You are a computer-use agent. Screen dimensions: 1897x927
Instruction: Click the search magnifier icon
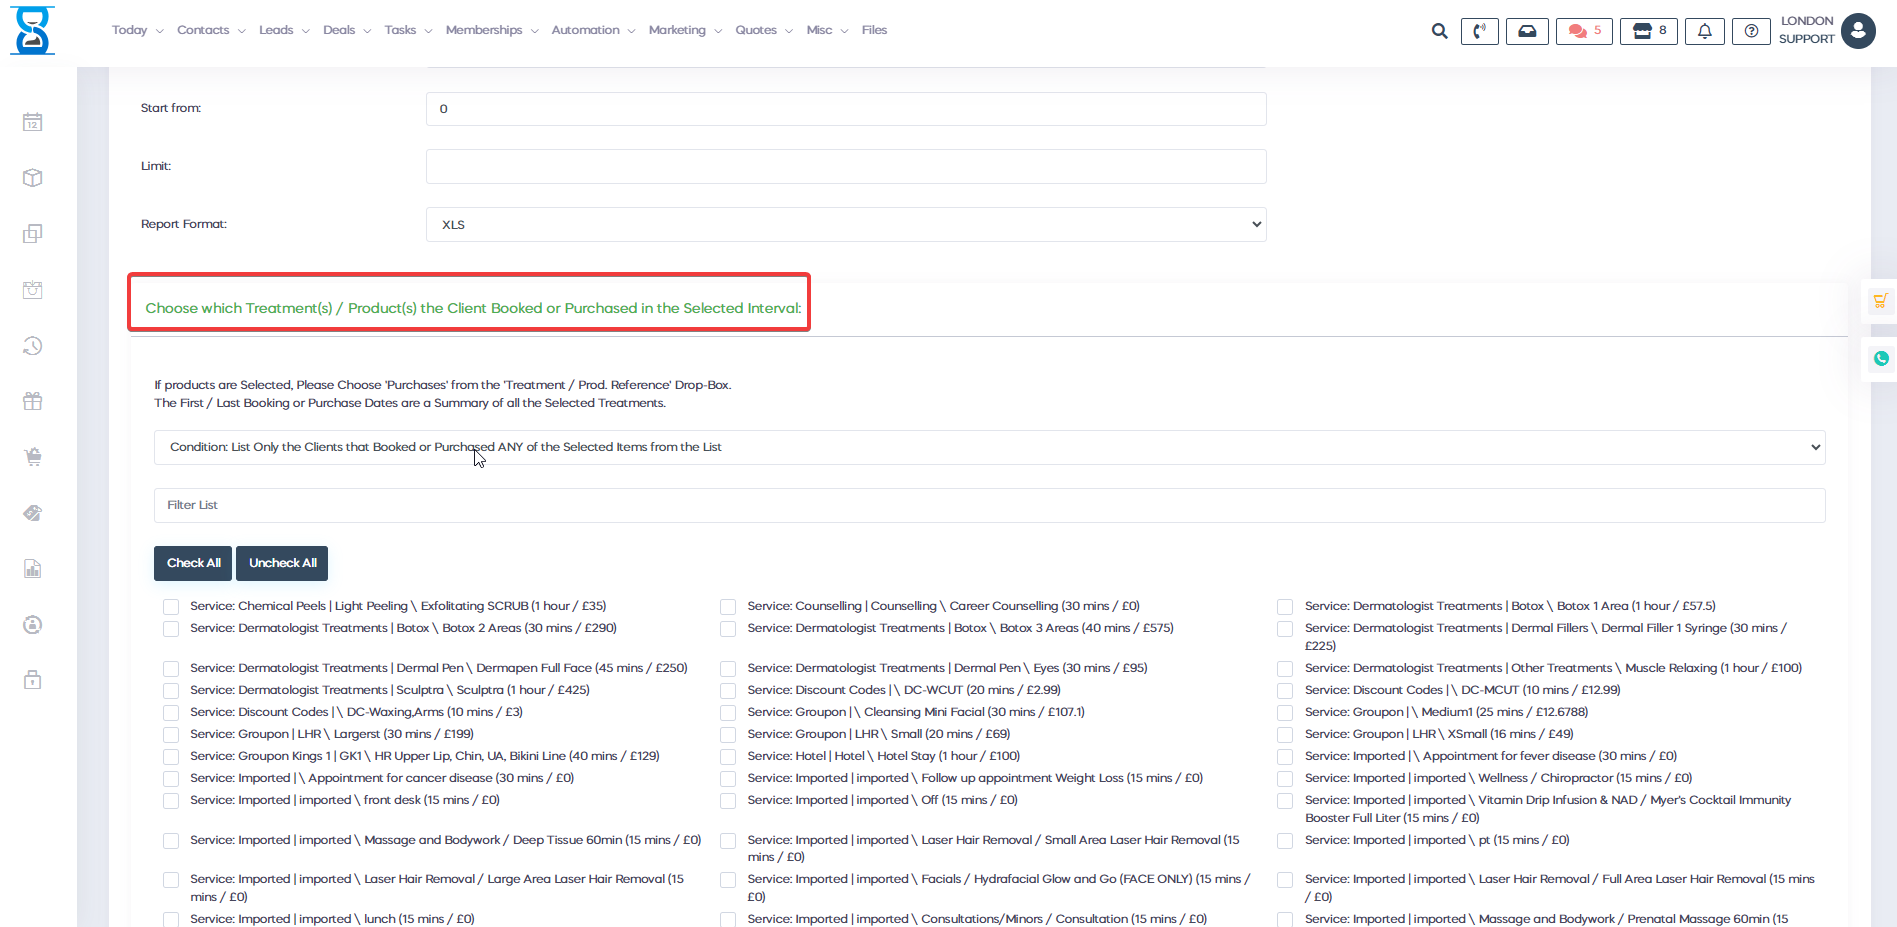click(1439, 31)
